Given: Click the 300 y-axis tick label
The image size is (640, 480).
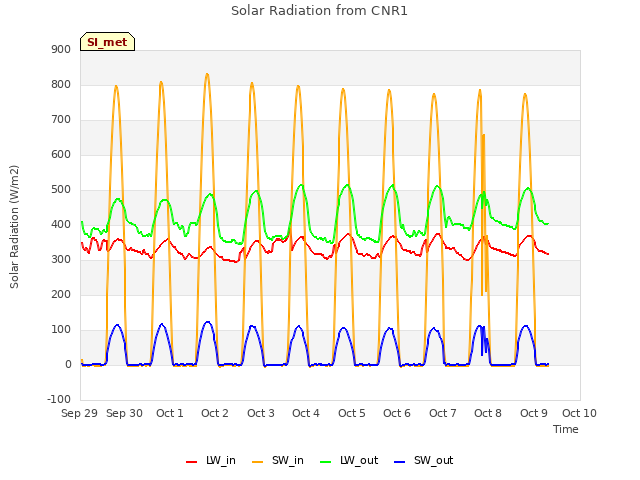Looking at the screenshot, I should (x=61, y=260).
